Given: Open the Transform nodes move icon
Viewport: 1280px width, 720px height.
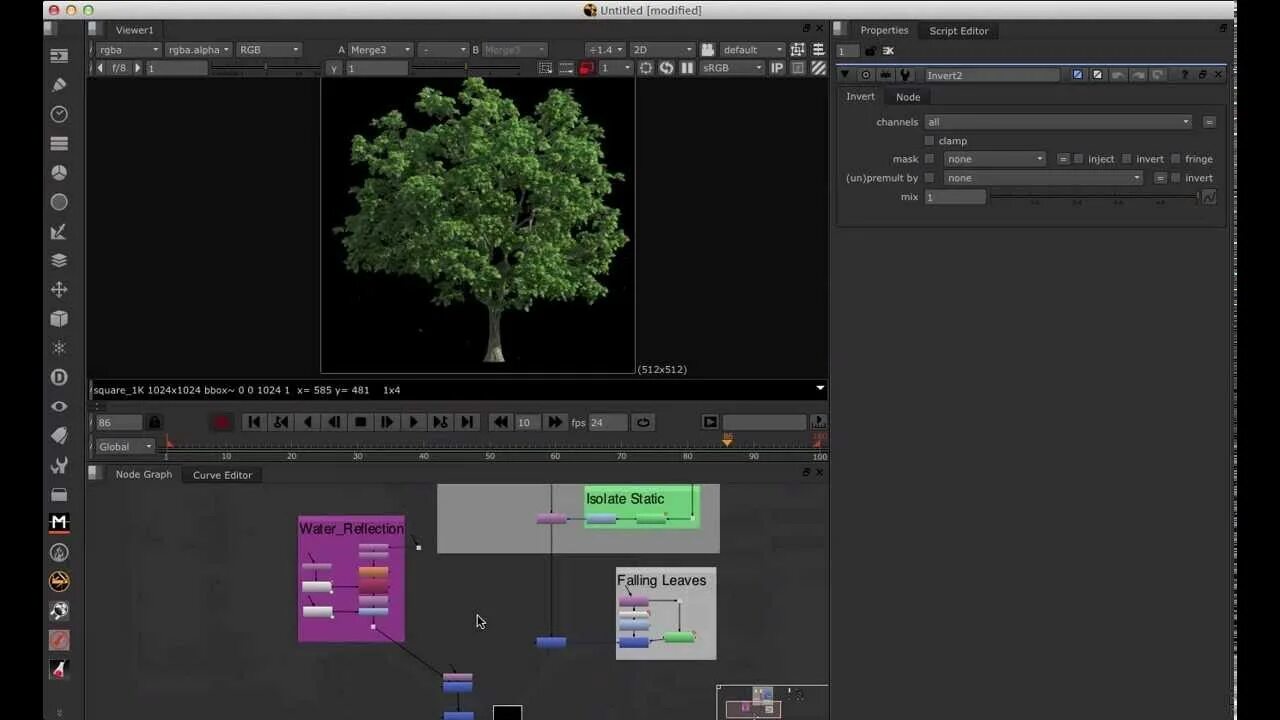Looking at the screenshot, I should point(59,290).
